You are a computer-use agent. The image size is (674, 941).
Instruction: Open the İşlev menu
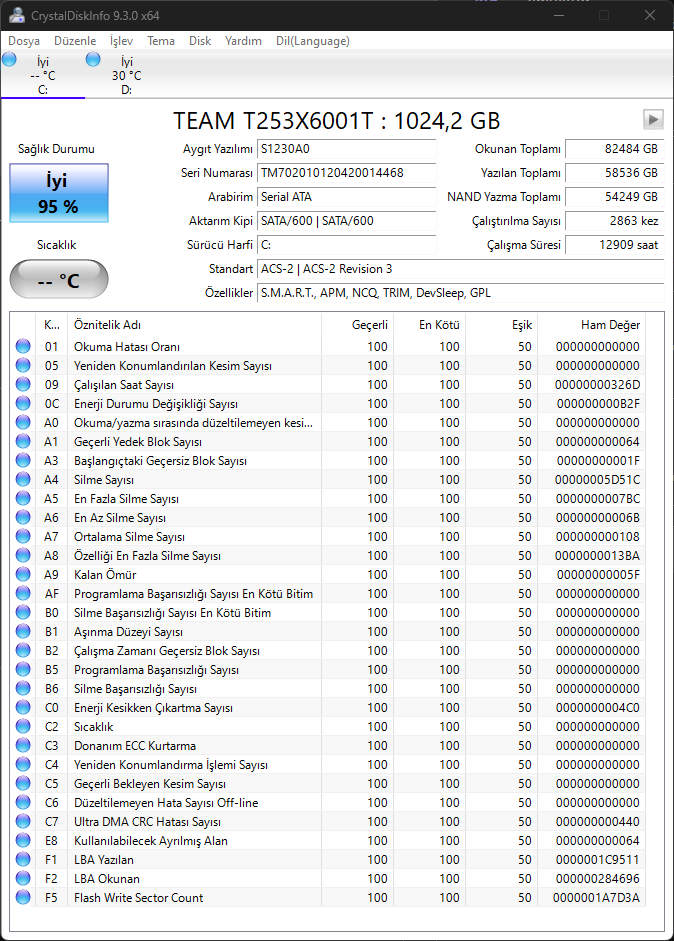(121, 41)
